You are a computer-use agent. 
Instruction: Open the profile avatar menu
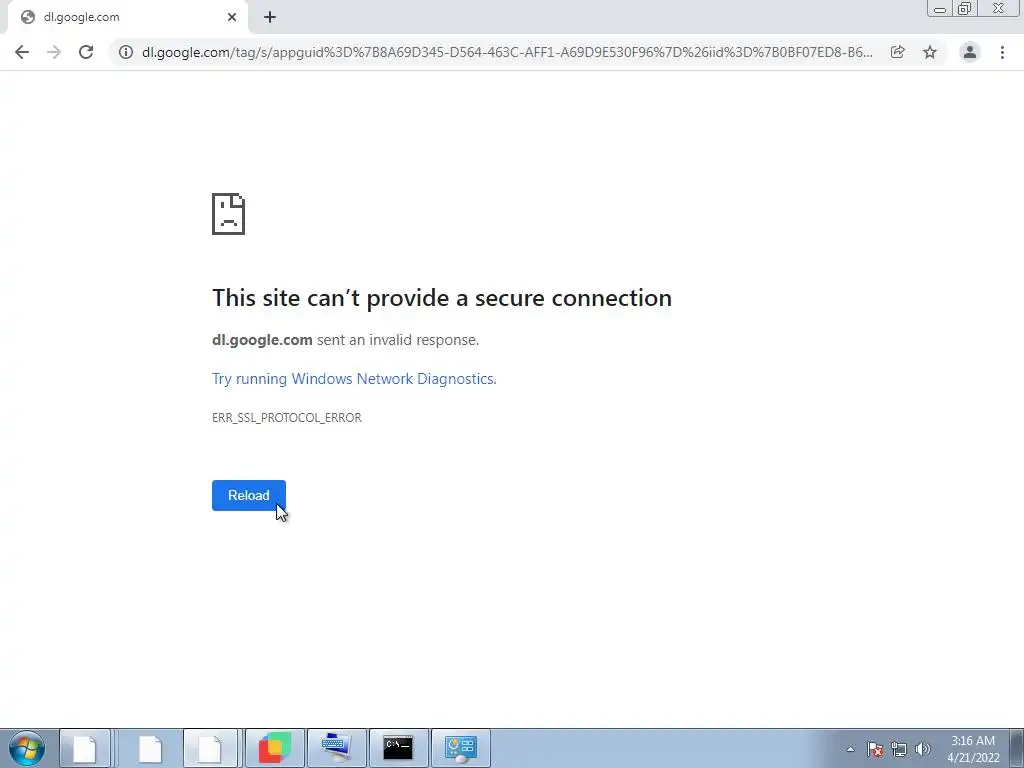pyautogui.click(x=970, y=52)
